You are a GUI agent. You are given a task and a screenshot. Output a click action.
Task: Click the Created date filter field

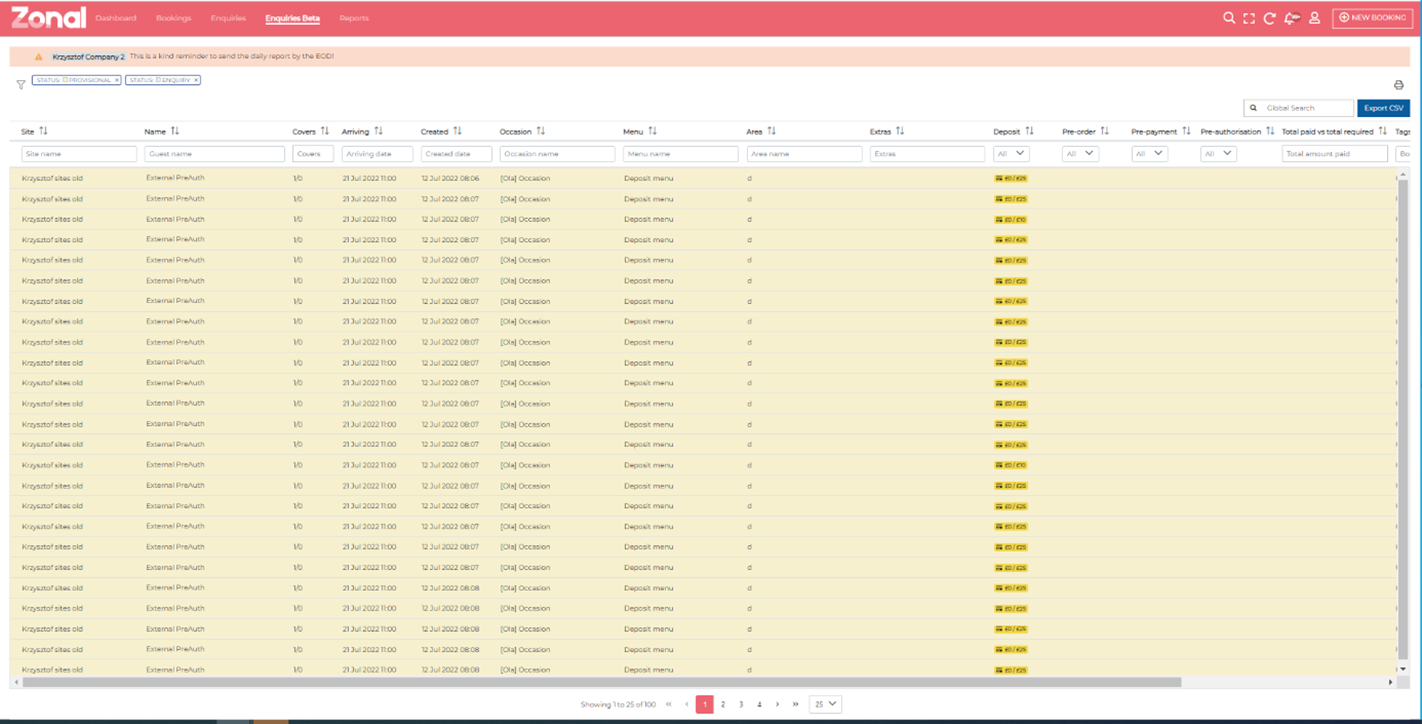tap(456, 154)
